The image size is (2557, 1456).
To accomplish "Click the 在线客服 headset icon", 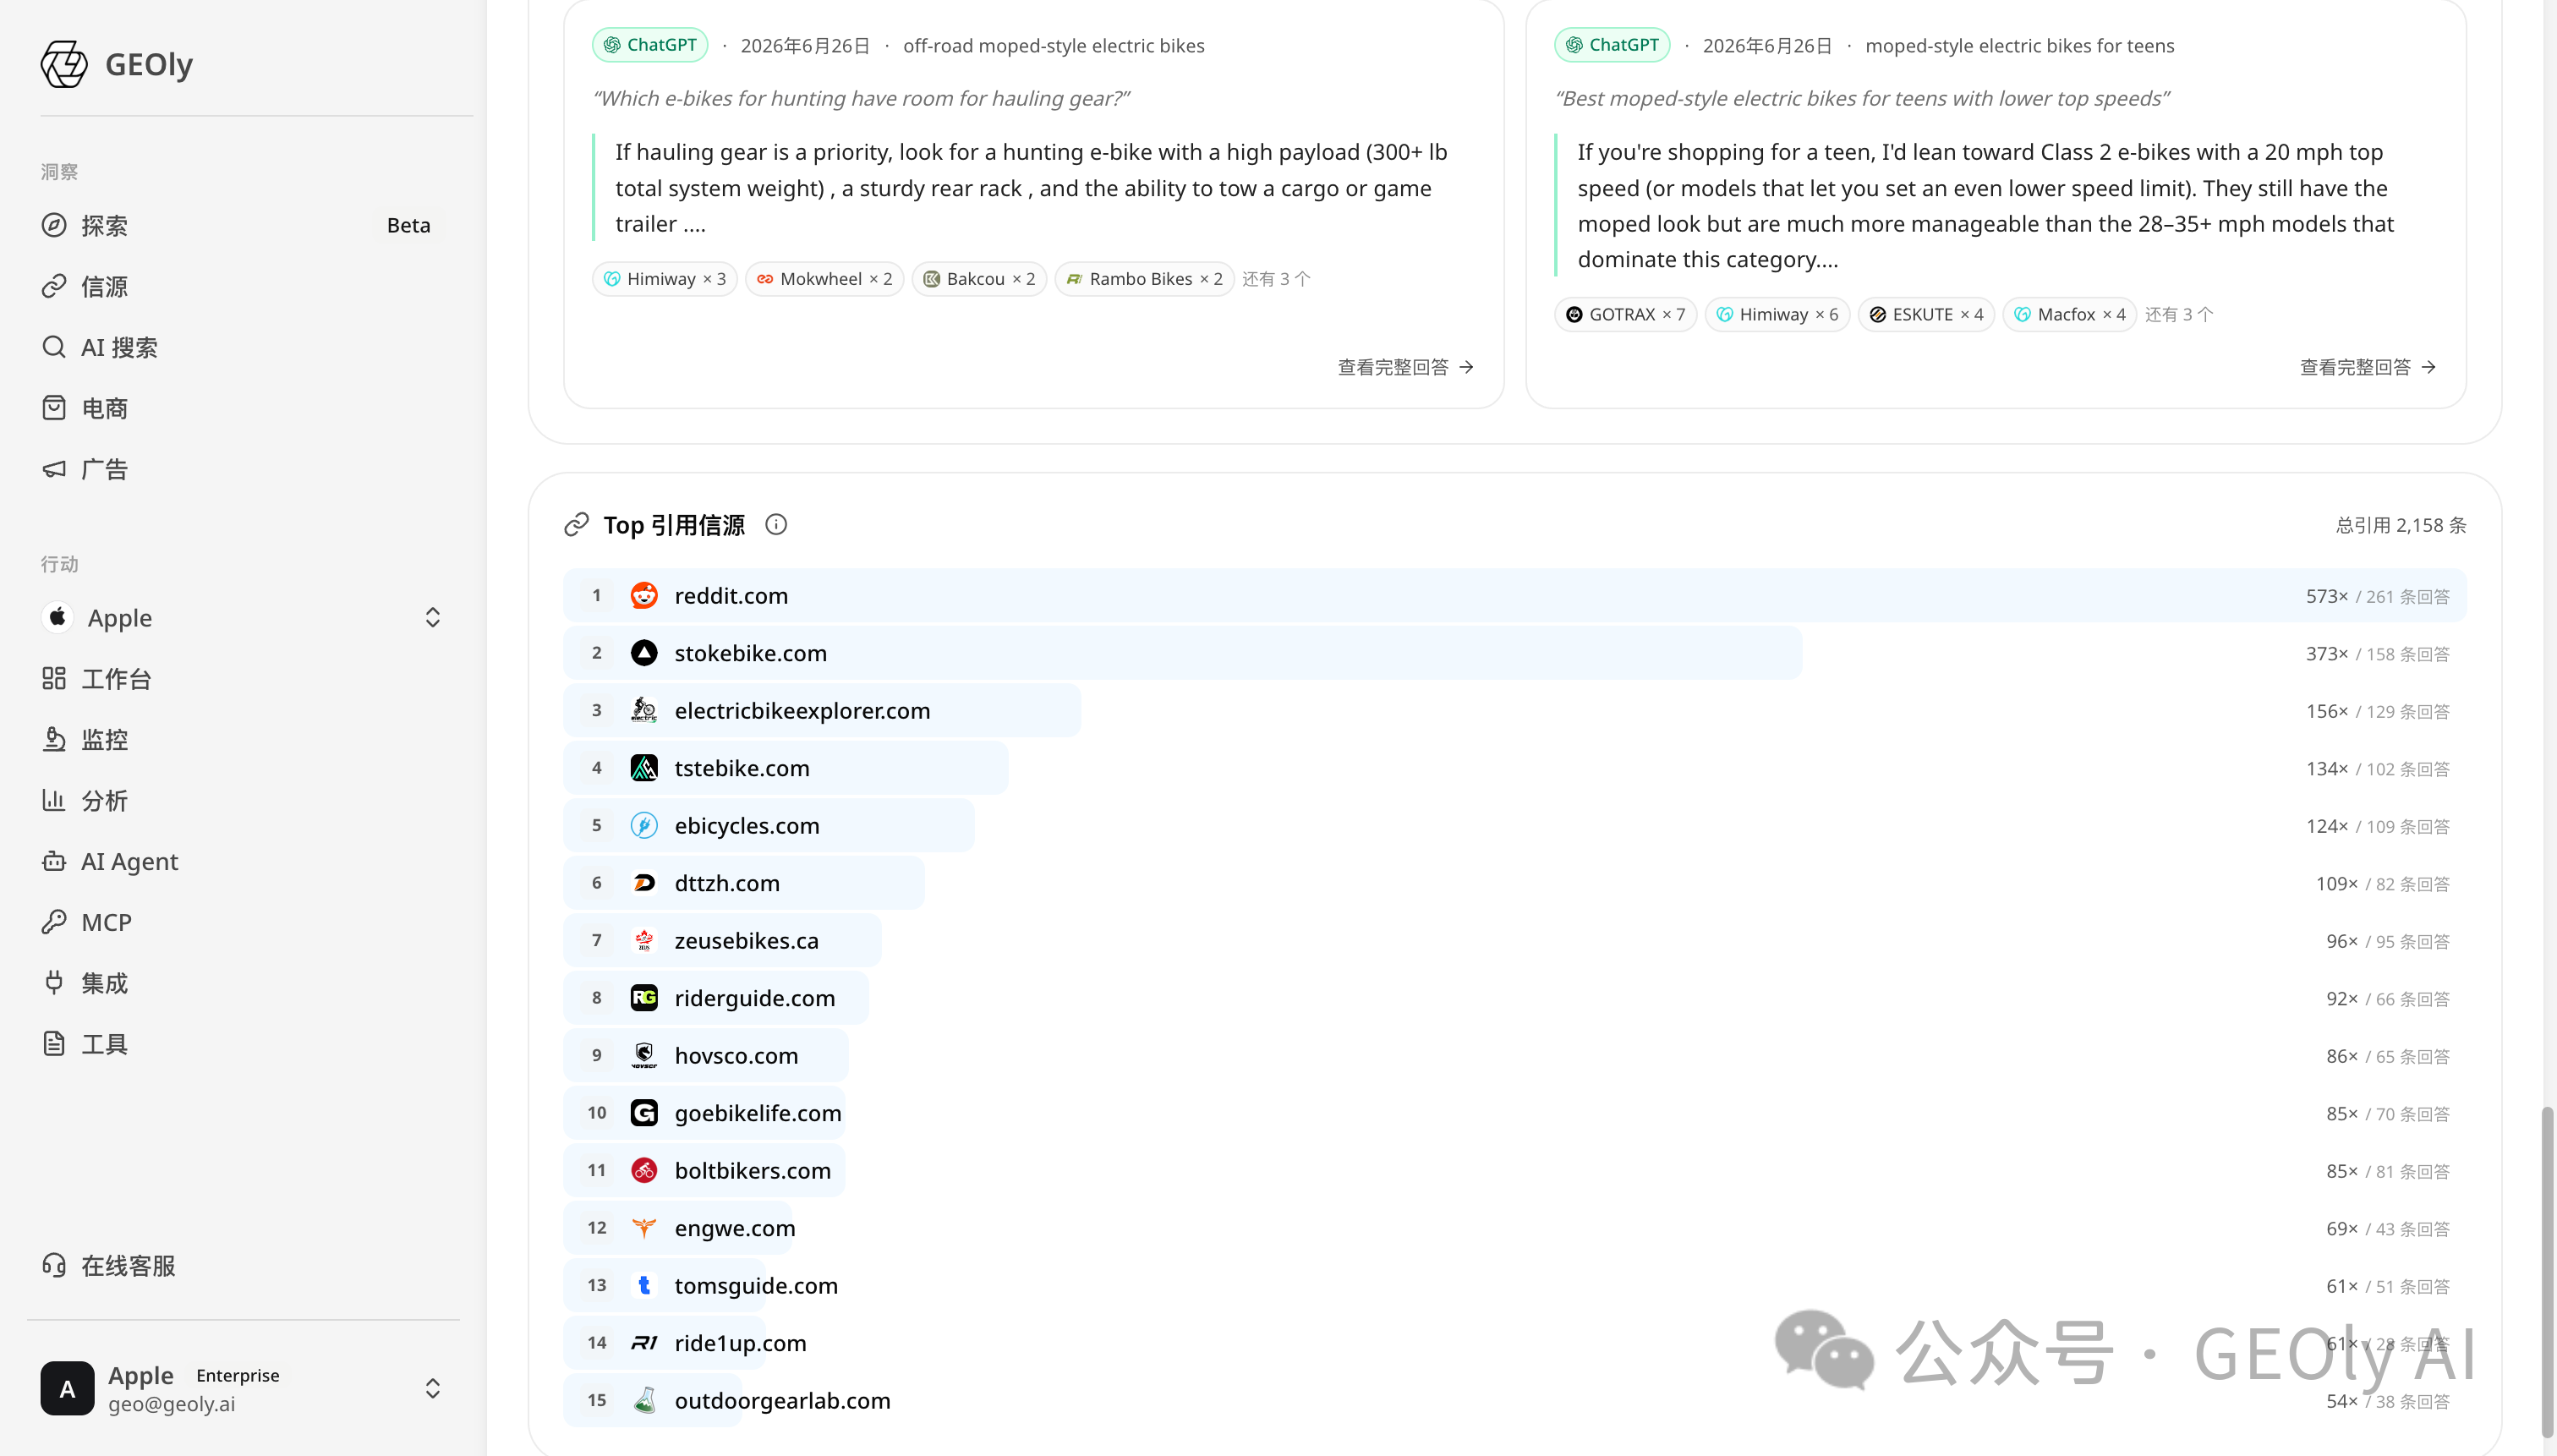I will (54, 1265).
